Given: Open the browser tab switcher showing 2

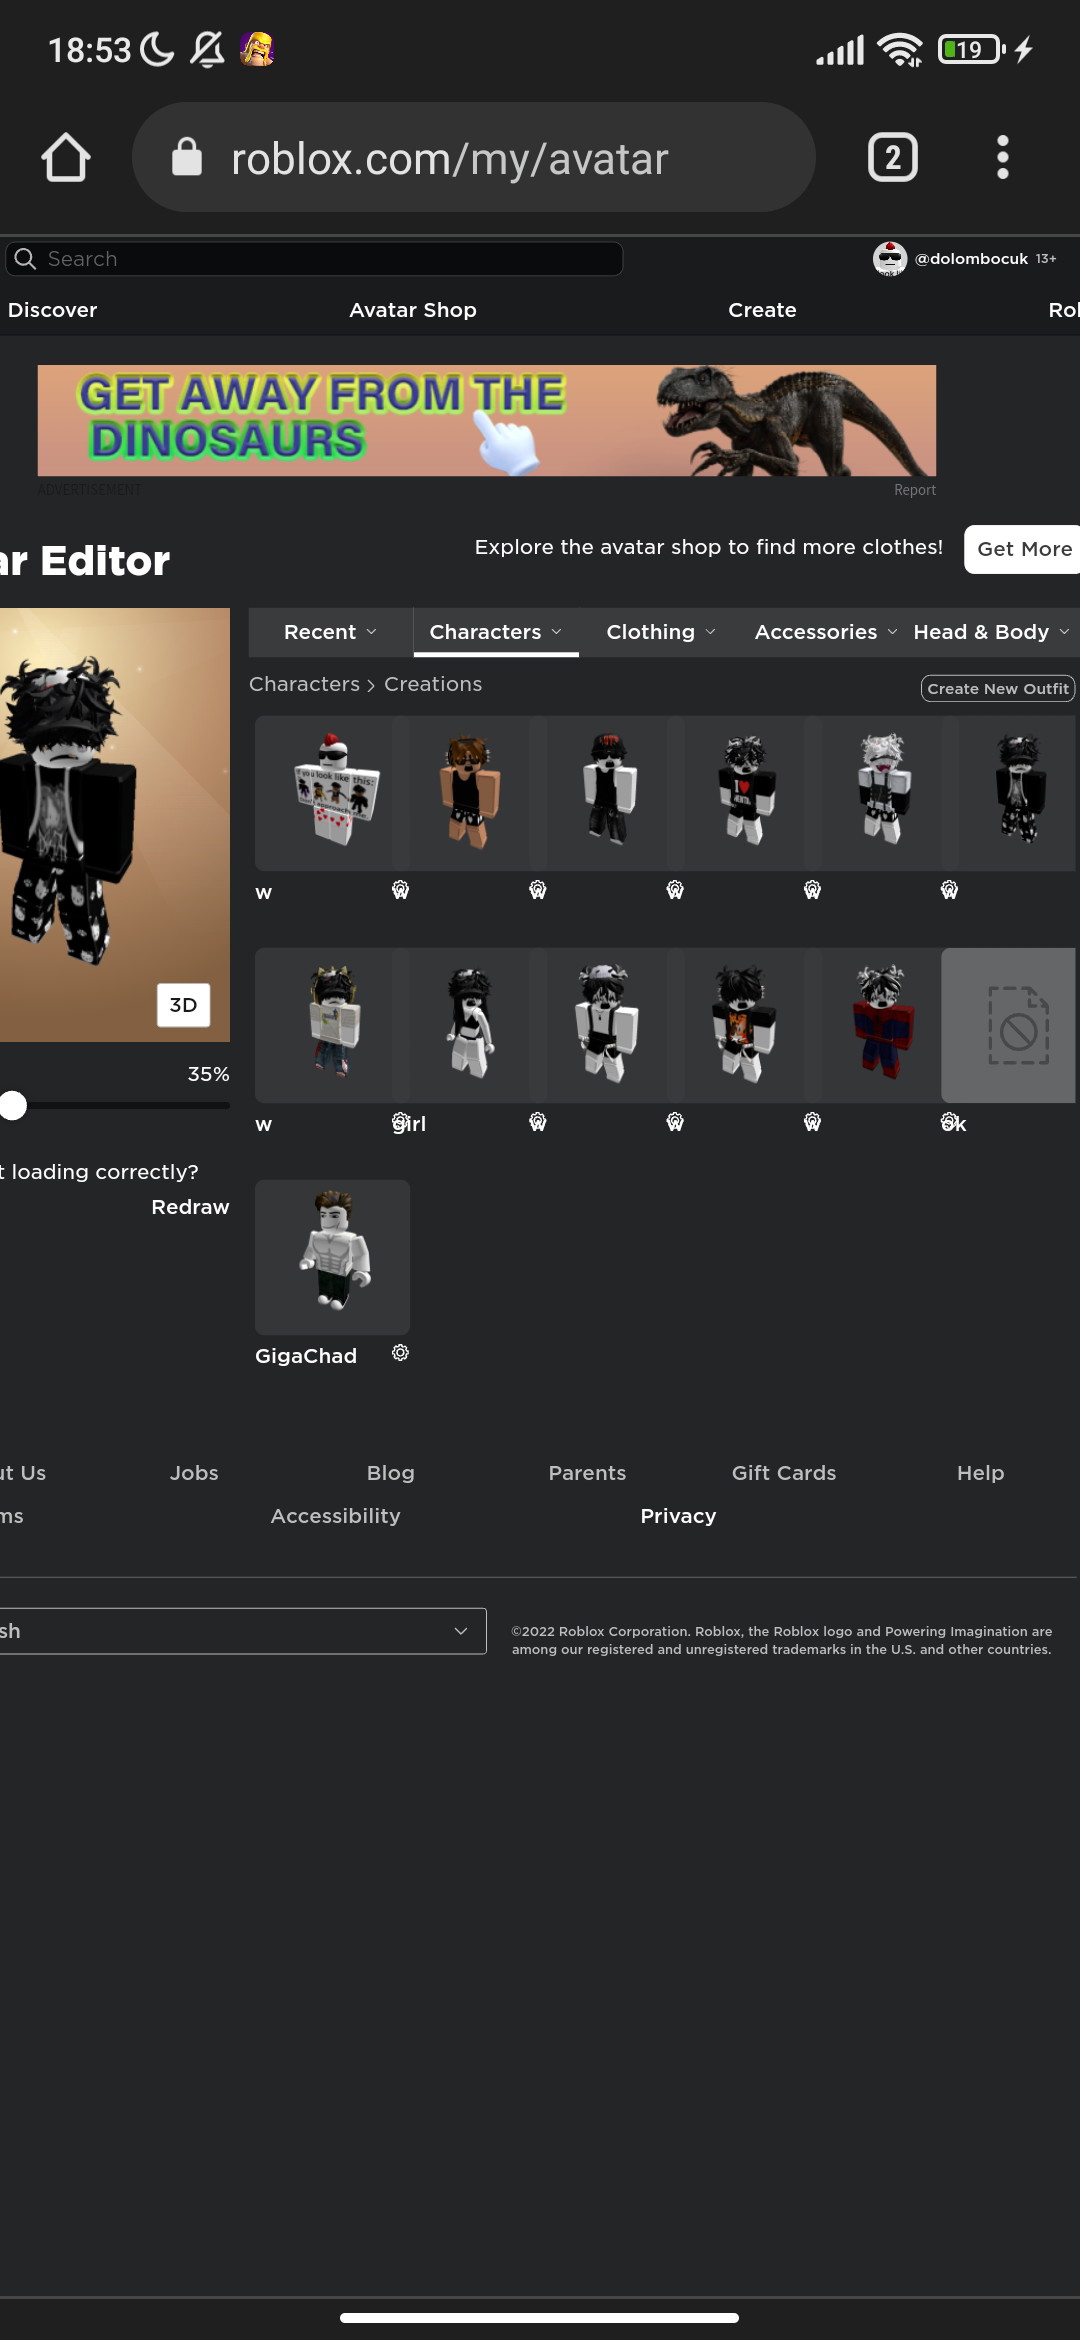Looking at the screenshot, I should (892, 158).
